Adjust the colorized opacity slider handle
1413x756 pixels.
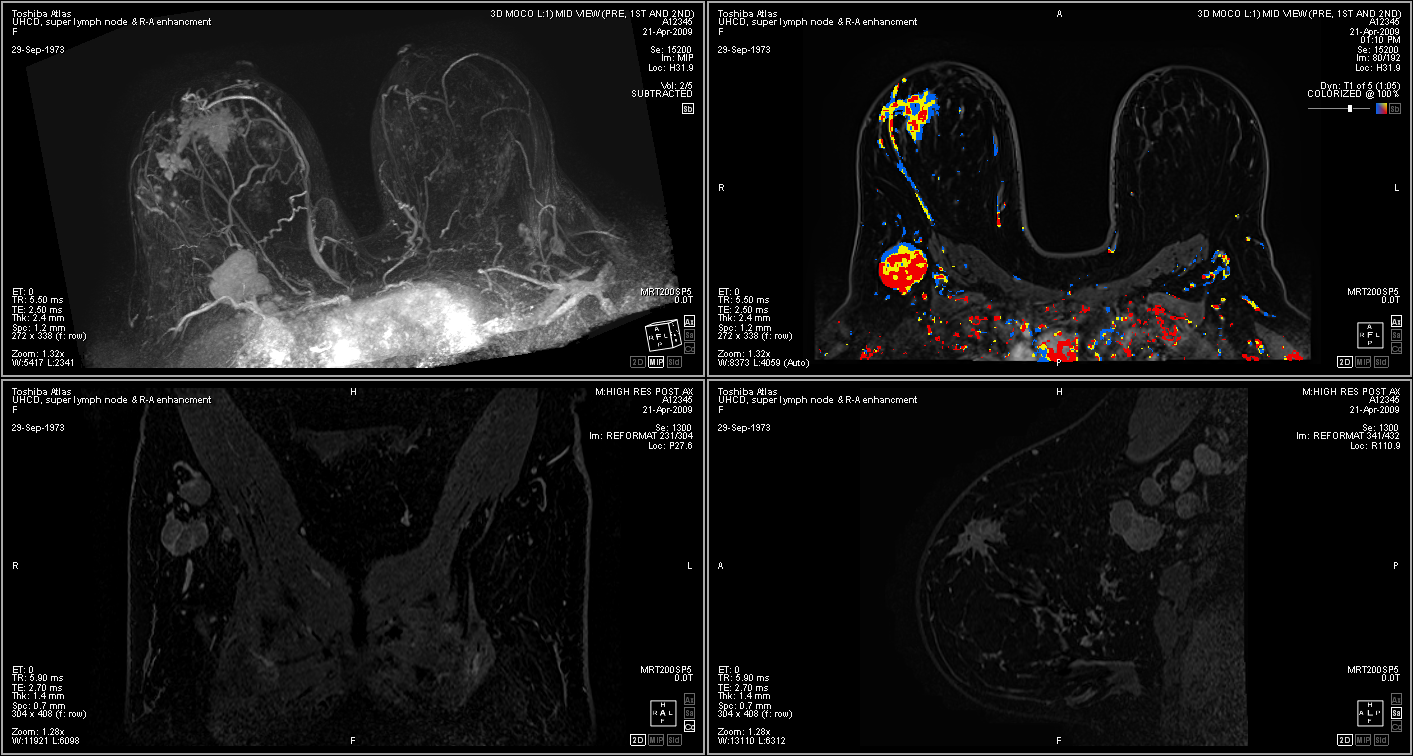[x=1350, y=108]
